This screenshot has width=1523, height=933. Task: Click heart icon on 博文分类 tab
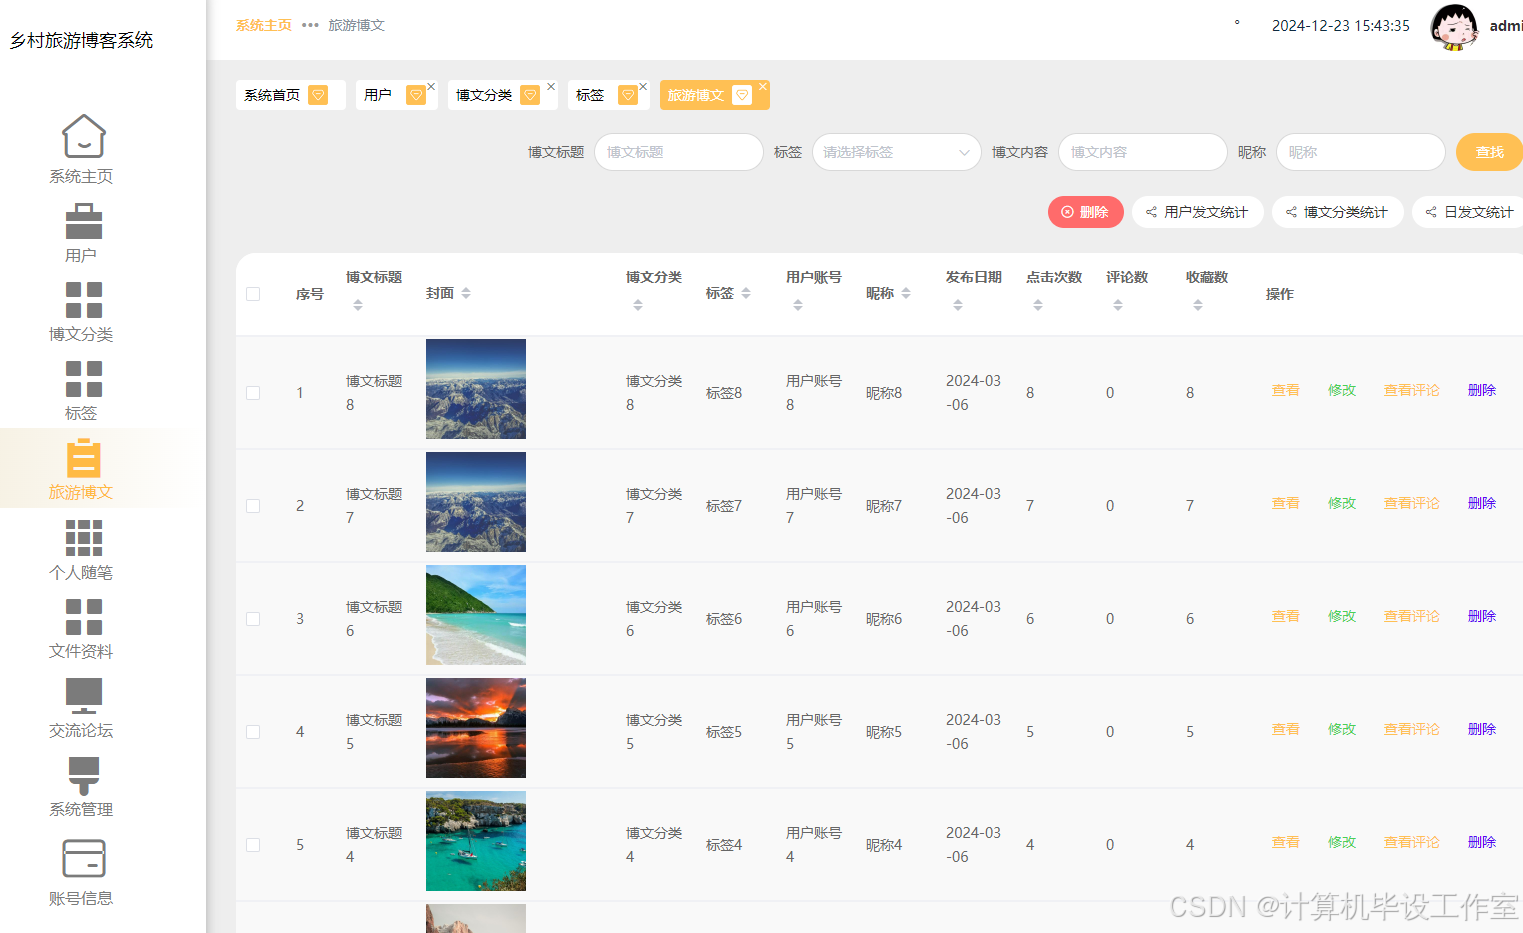click(x=530, y=95)
